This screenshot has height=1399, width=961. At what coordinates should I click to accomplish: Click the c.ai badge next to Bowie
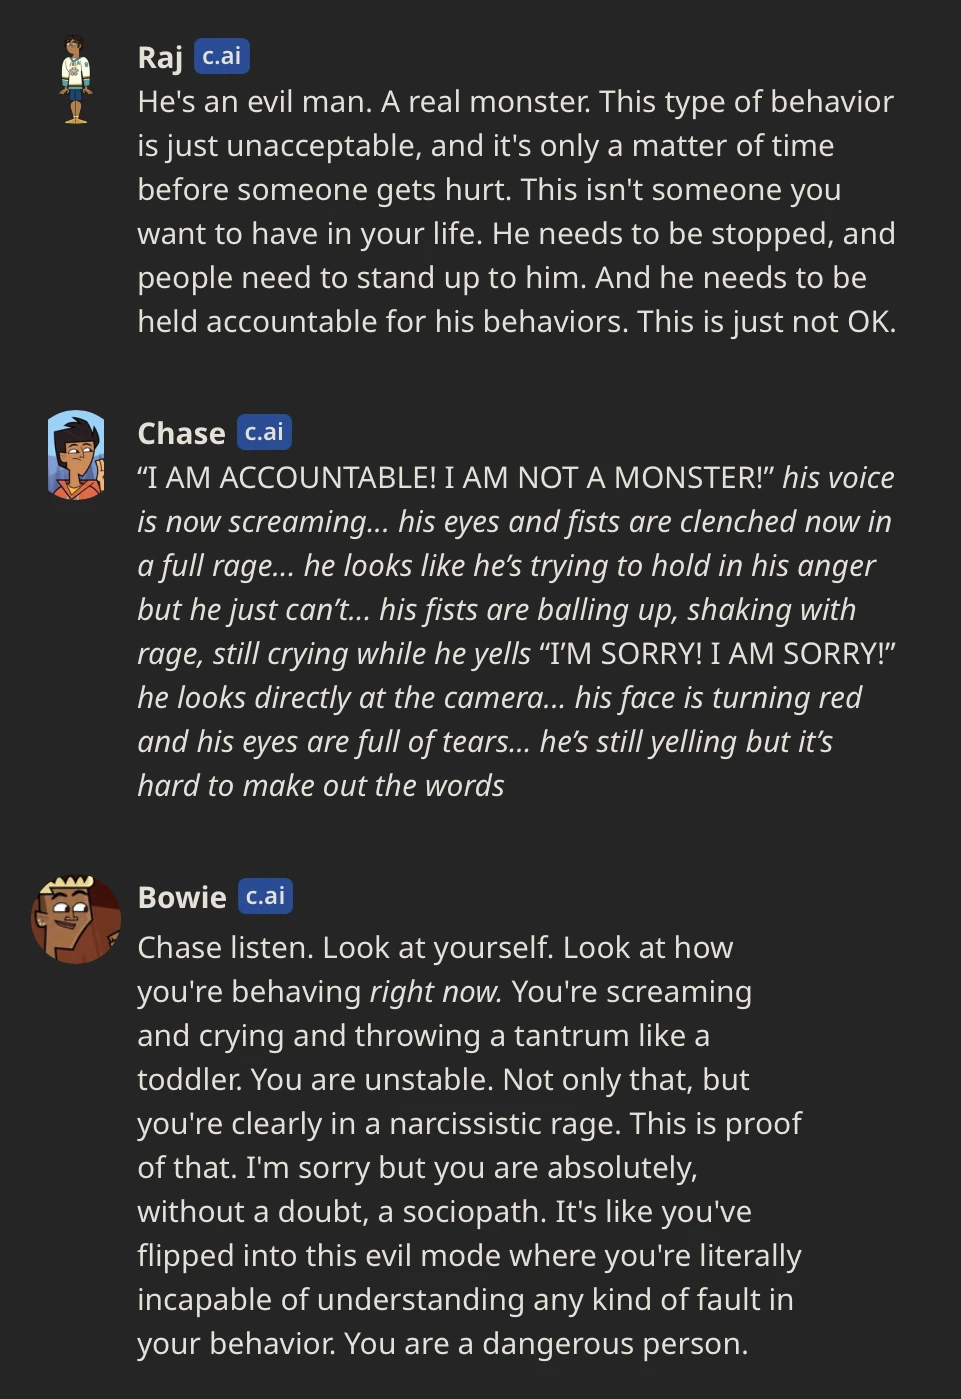pos(265,896)
